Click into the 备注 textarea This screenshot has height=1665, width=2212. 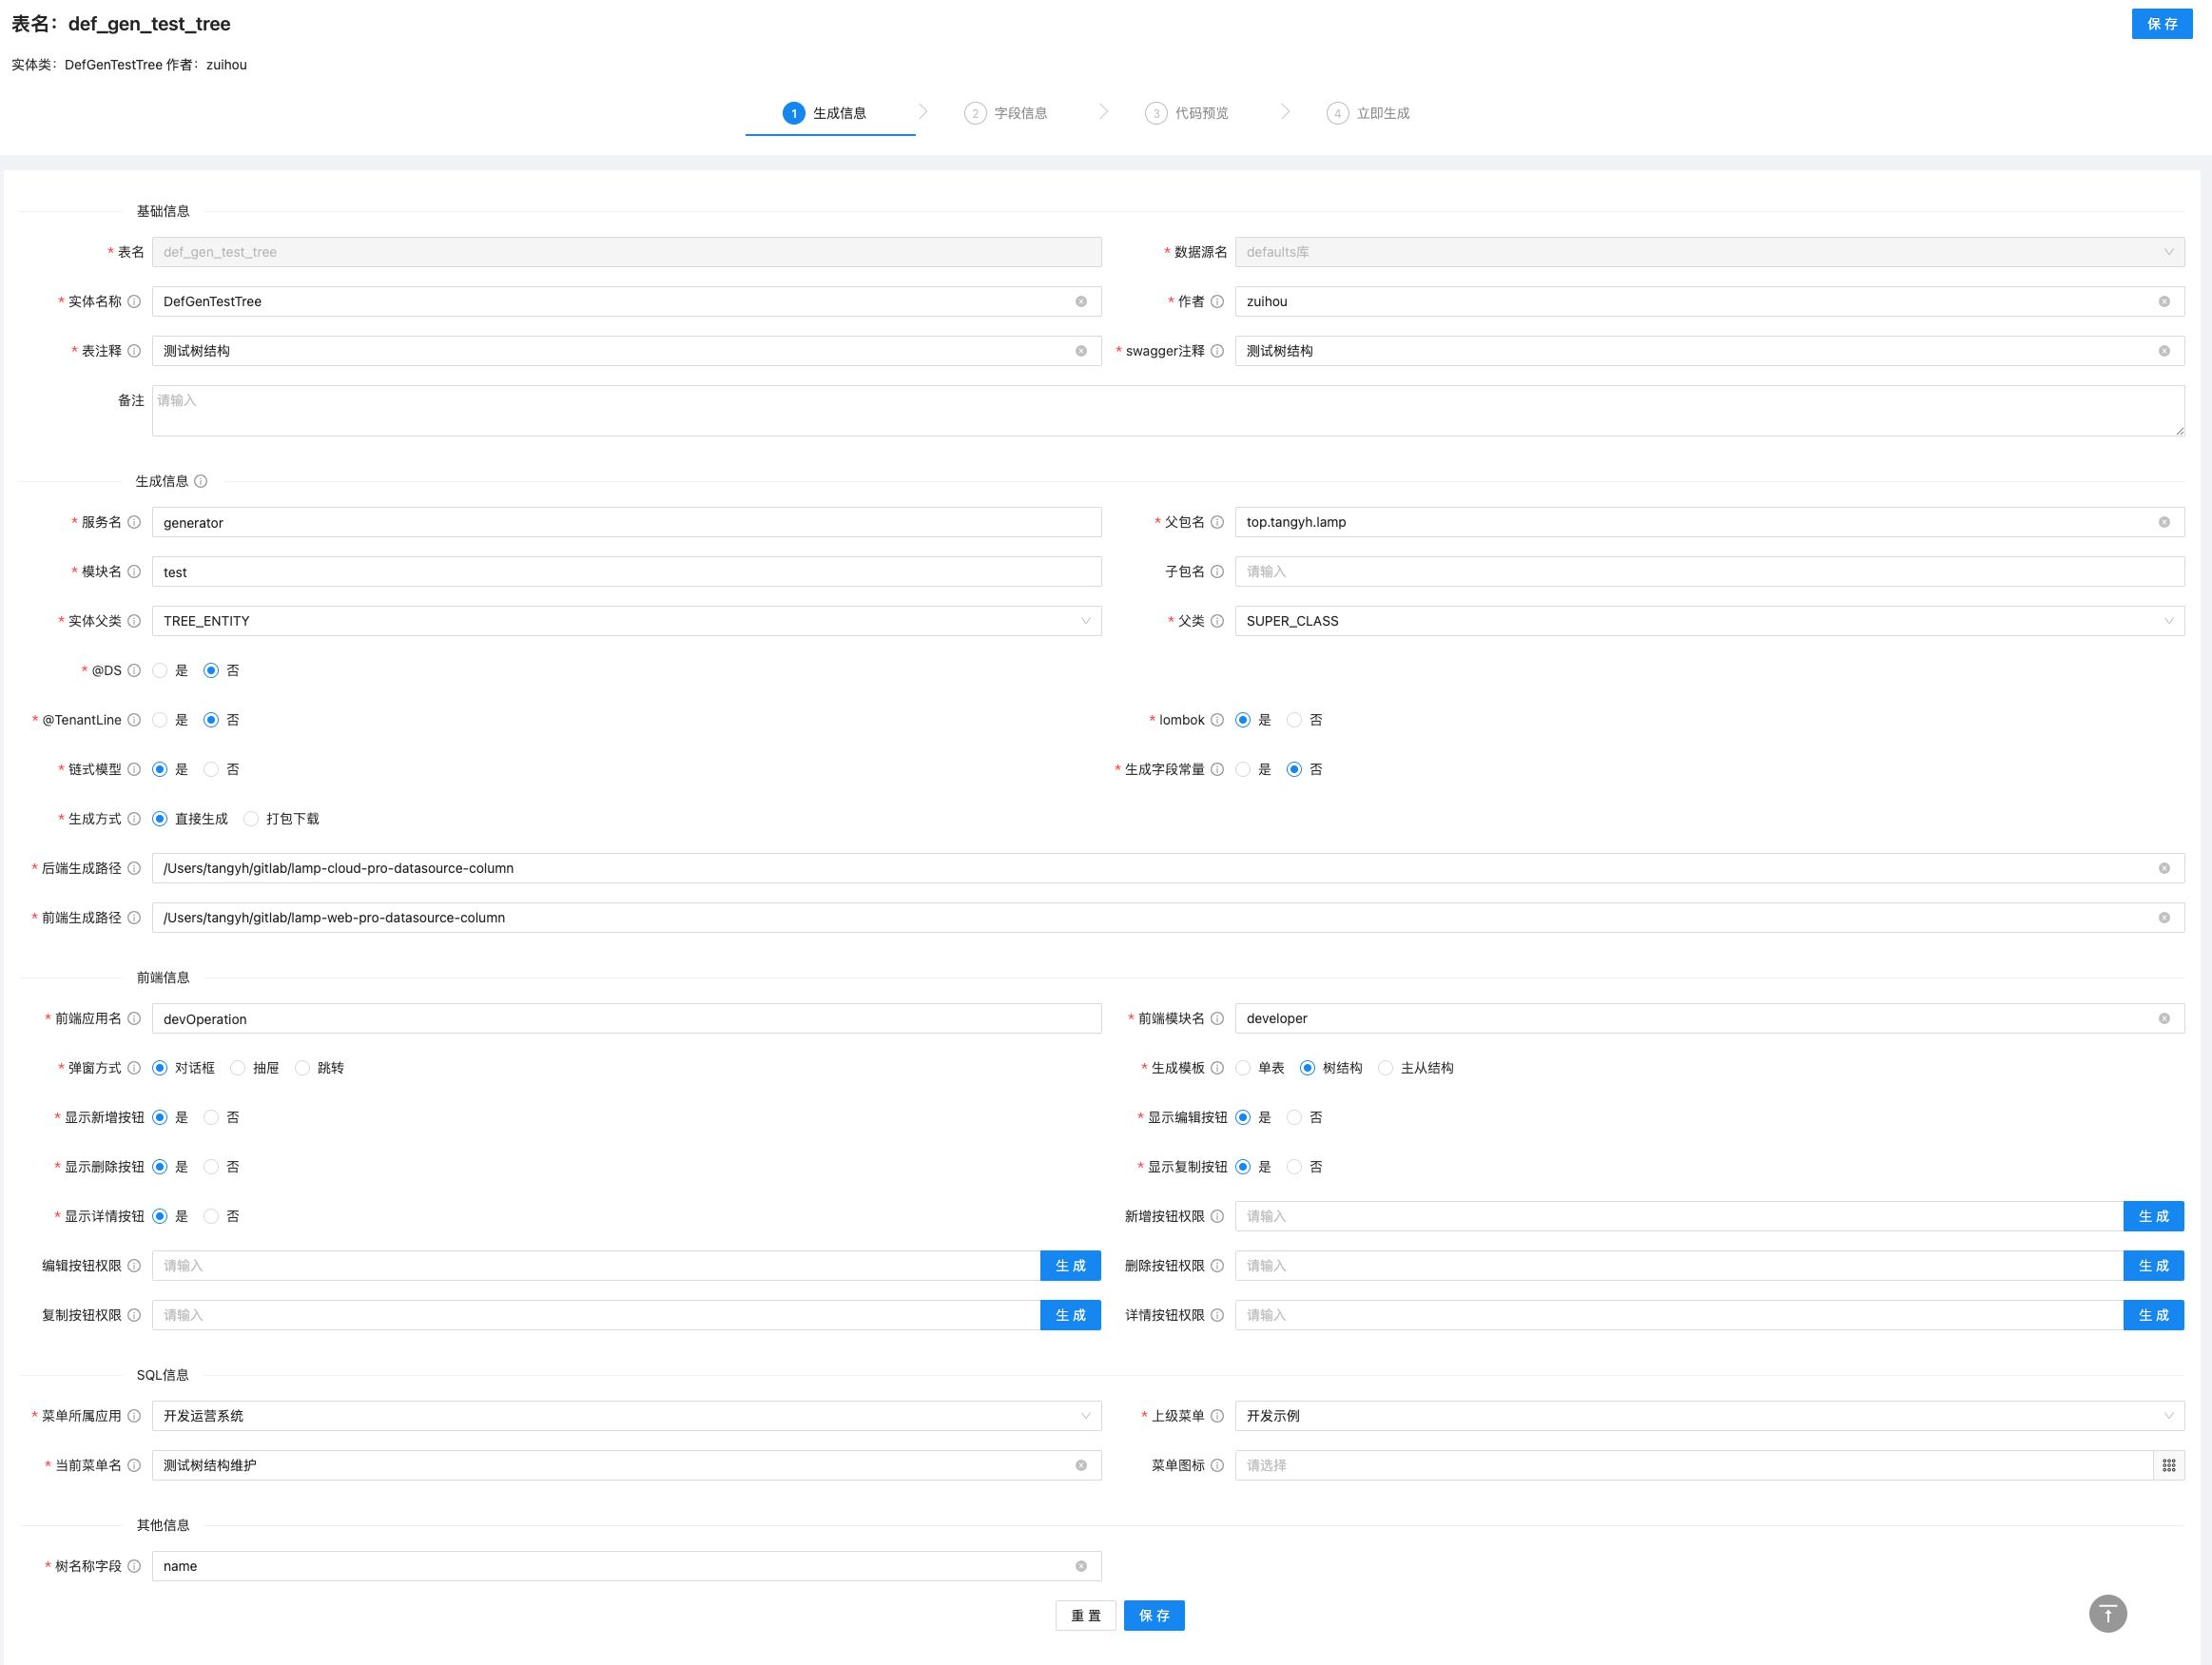point(1167,411)
